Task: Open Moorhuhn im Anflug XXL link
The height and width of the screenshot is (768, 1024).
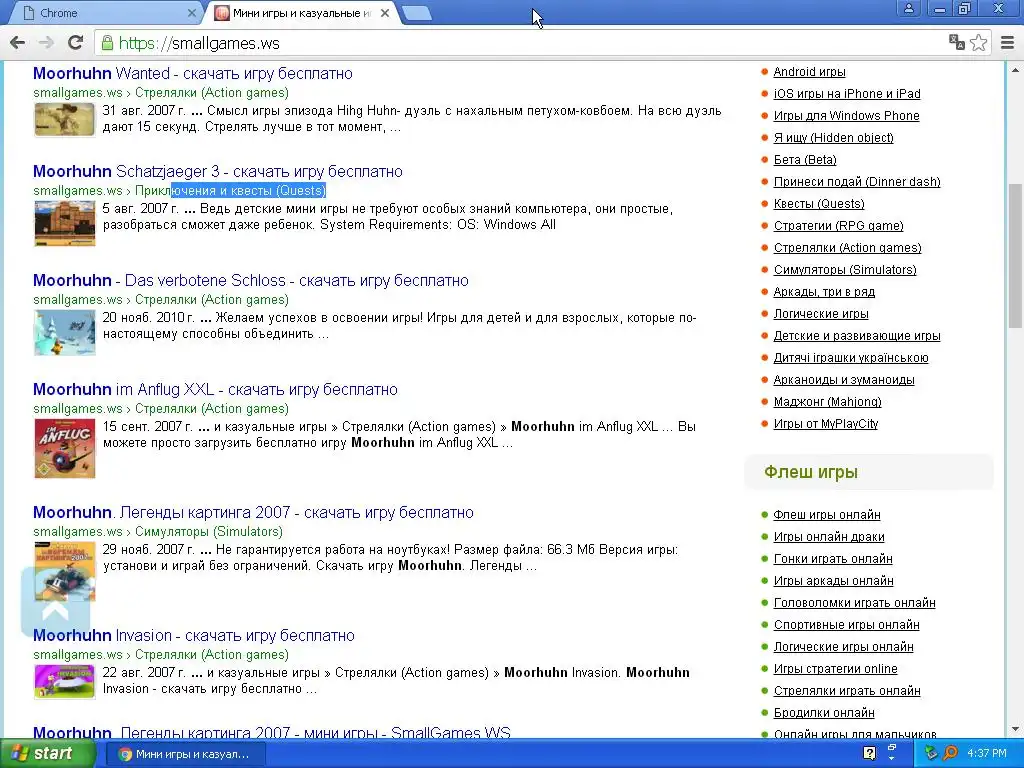Action: (x=216, y=389)
